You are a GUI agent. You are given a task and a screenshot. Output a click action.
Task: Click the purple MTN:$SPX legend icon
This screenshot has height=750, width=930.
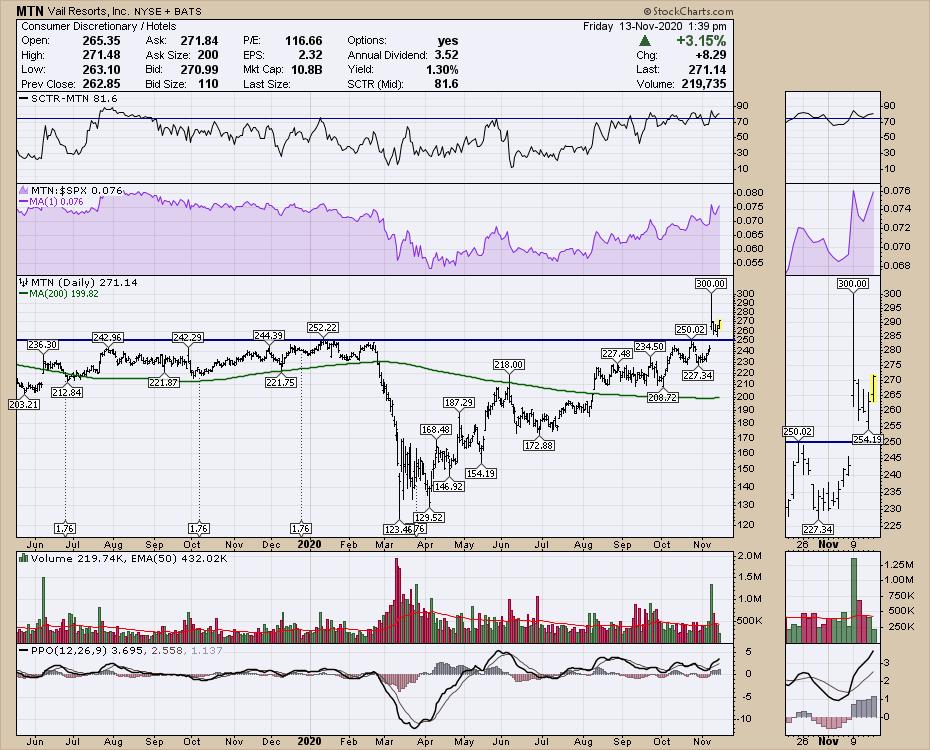(x=24, y=191)
